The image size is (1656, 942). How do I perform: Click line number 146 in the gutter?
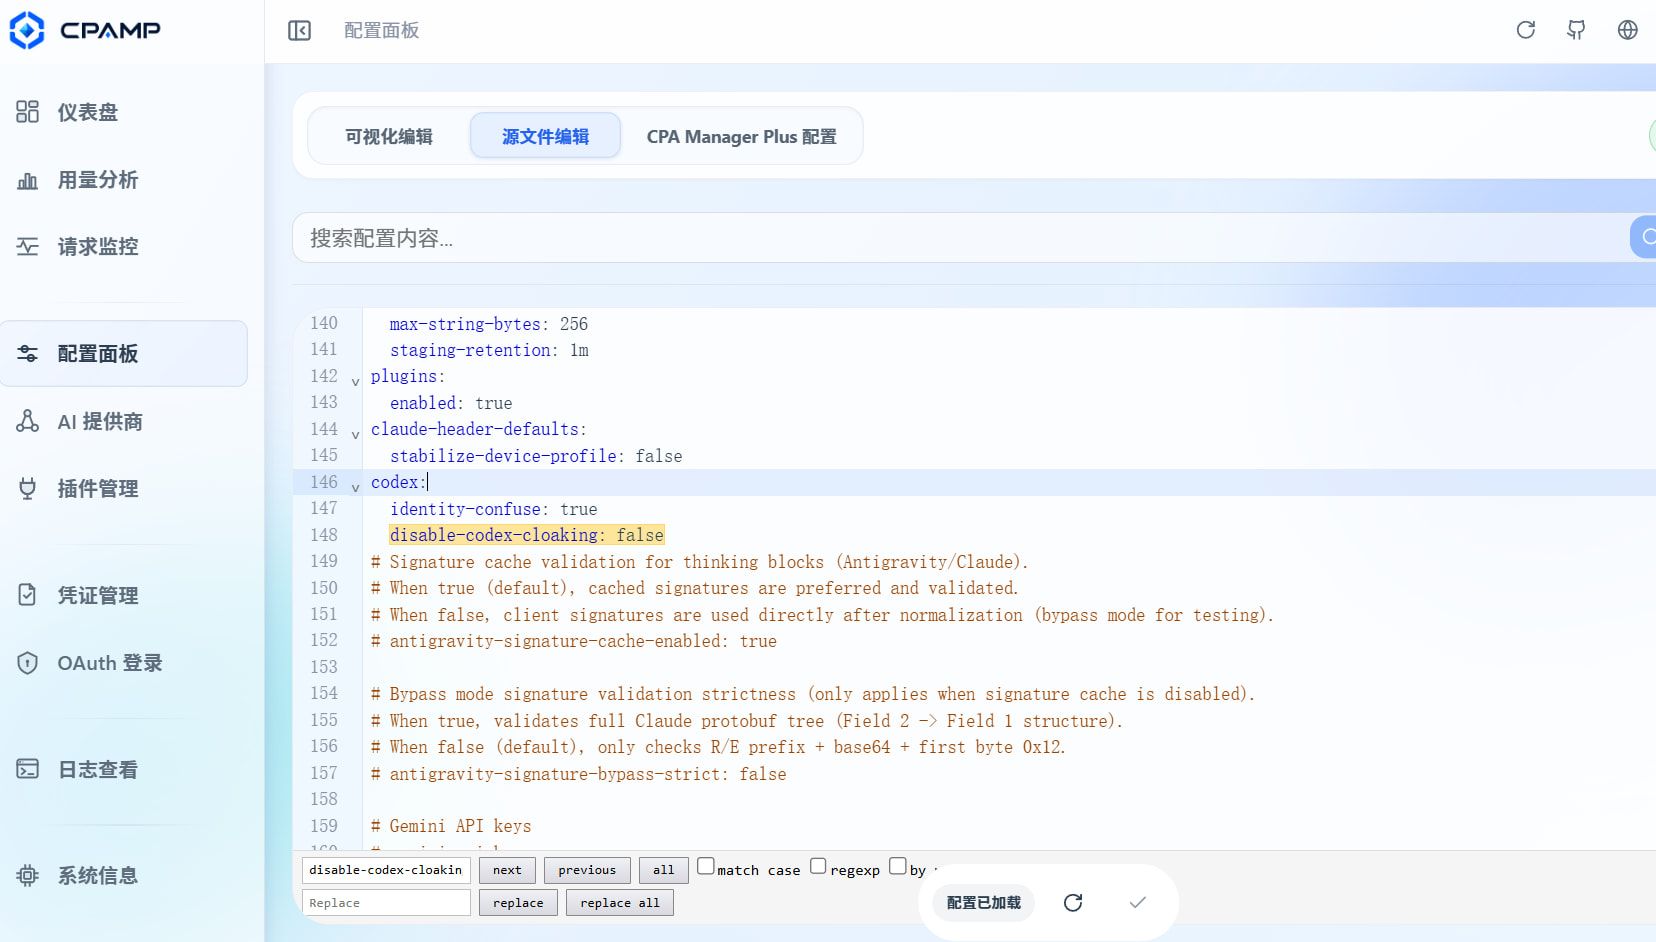[324, 482]
